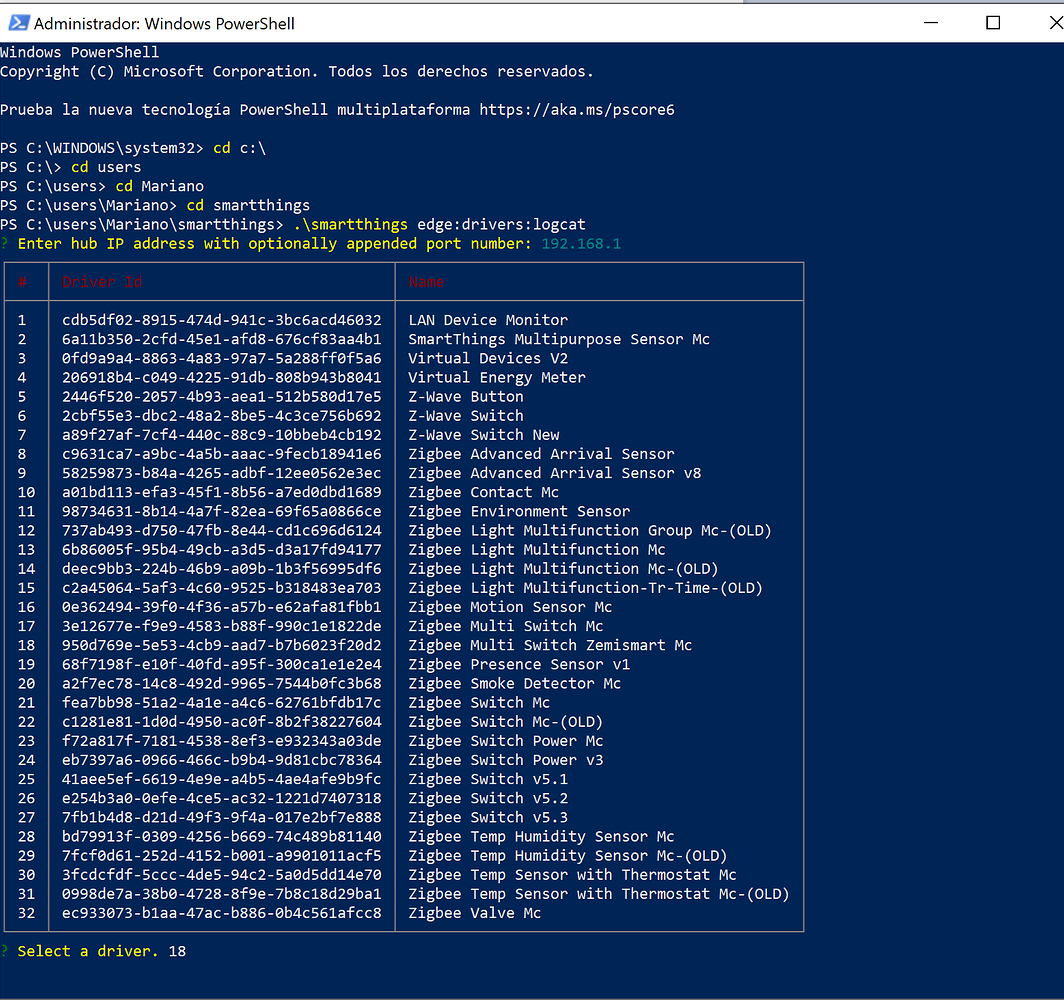Click the 'Zigbee Switch Power v3' entry
This screenshot has width=1064, height=1000.
[506, 760]
